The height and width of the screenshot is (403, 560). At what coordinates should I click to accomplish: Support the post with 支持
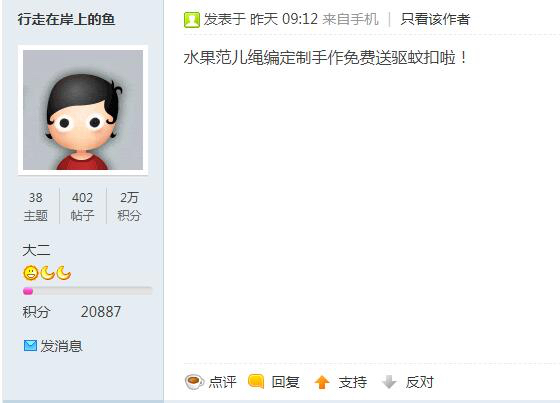click(x=353, y=382)
